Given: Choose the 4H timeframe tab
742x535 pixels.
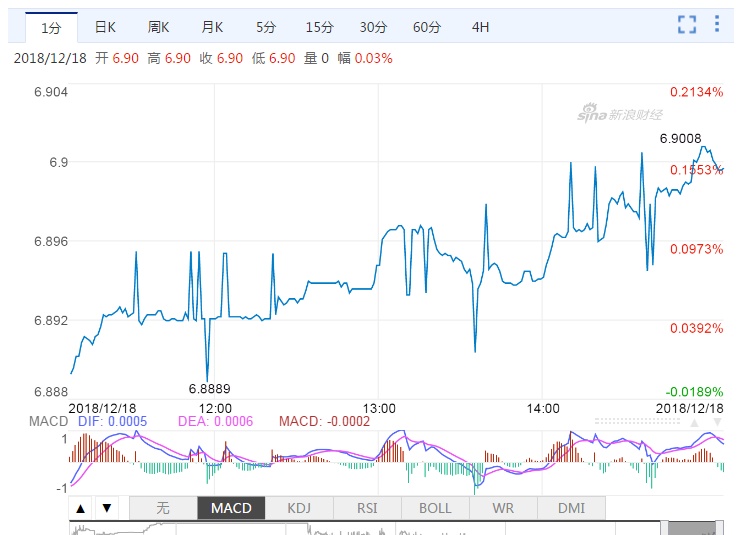Looking at the screenshot, I should pyautogui.click(x=480, y=27).
